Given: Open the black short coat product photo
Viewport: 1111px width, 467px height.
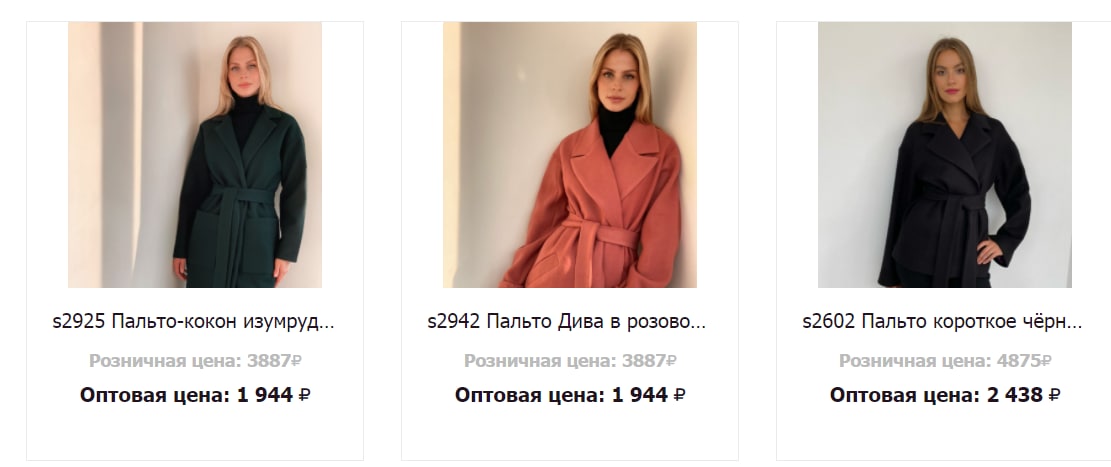Looking at the screenshot, I should 944,154.
